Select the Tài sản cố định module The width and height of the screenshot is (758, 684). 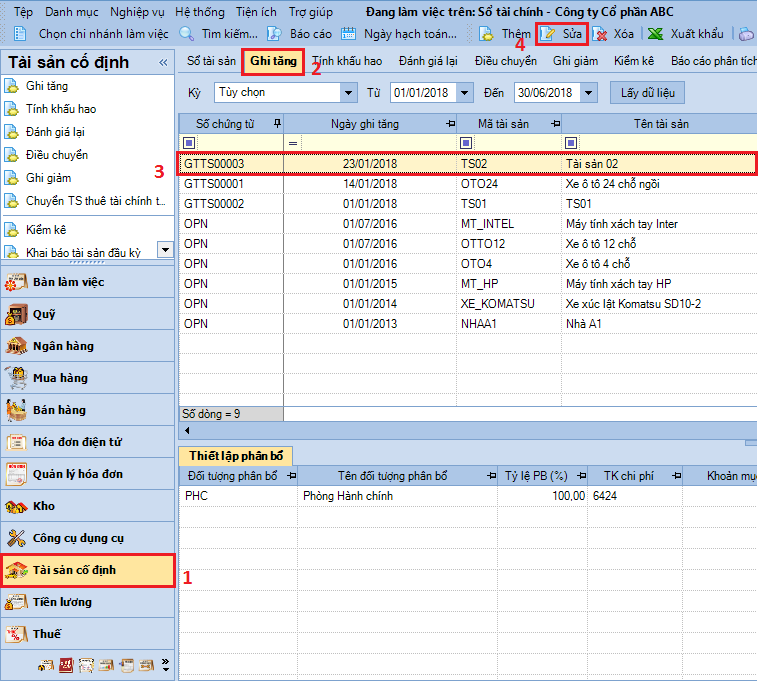point(87,570)
